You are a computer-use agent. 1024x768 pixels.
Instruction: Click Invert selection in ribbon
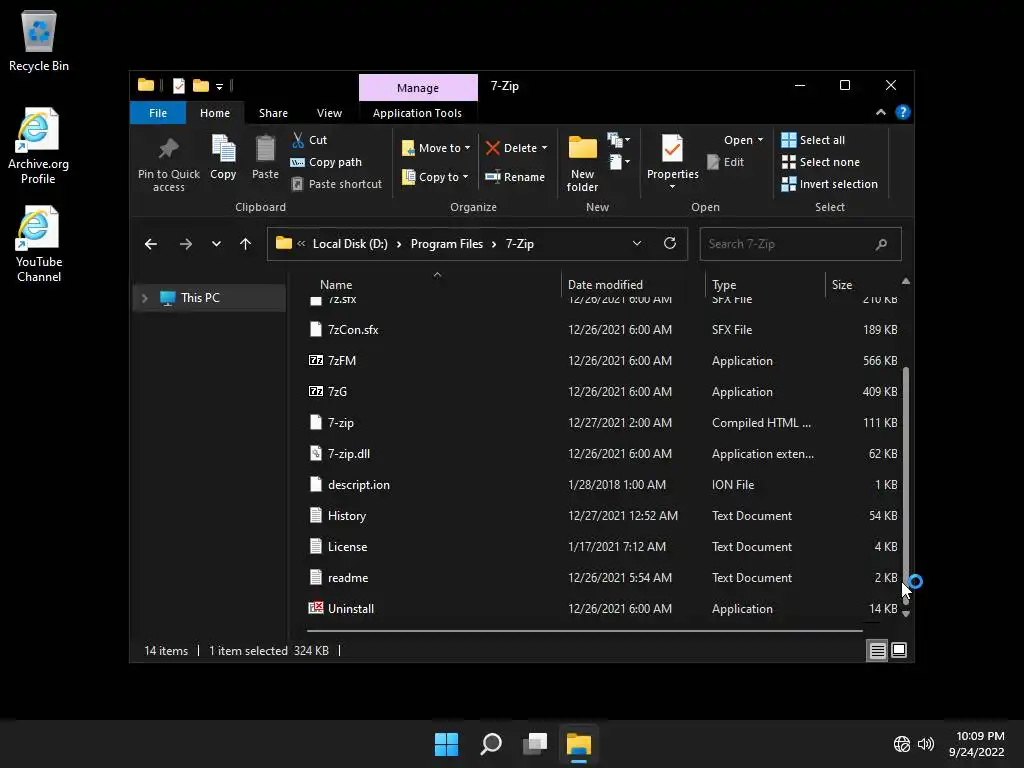pyautogui.click(x=829, y=184)
